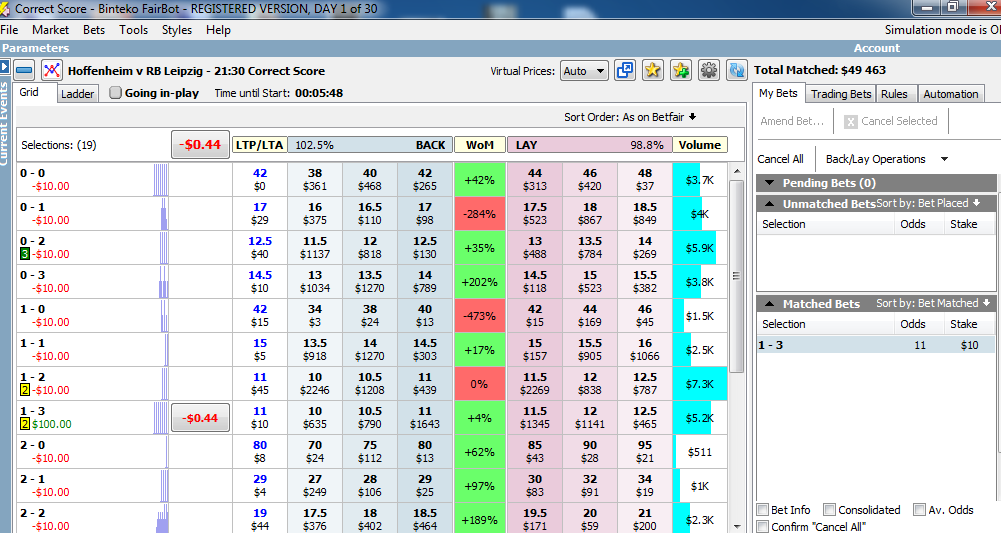Open the Market menu
This screenshot has width=1001, height=533.
[x=50, y=30]
